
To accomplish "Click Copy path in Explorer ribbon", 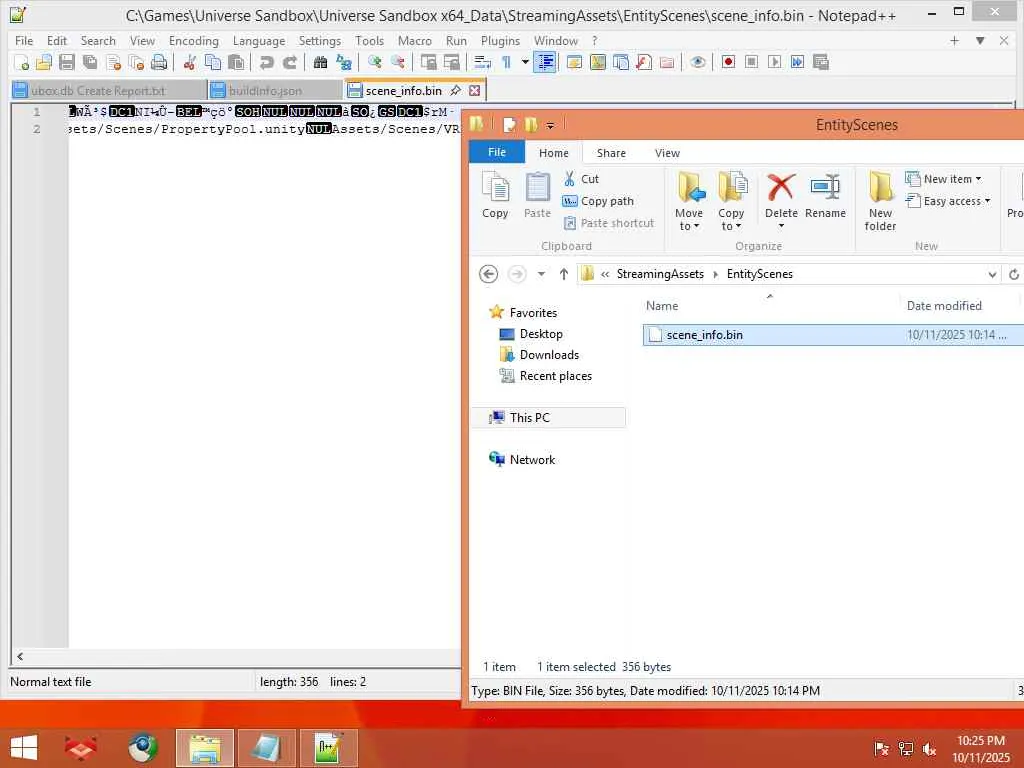I will (x=598, y=201).
